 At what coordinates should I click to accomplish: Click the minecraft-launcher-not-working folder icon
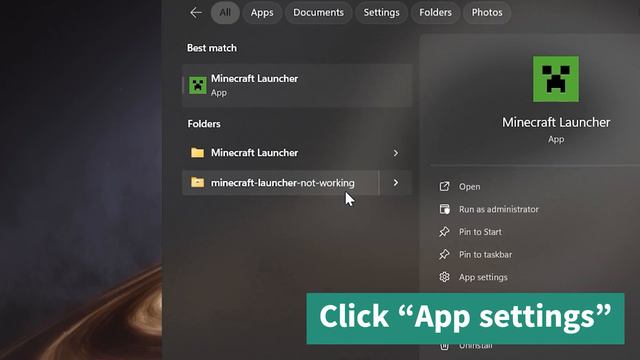coord(198,182)
